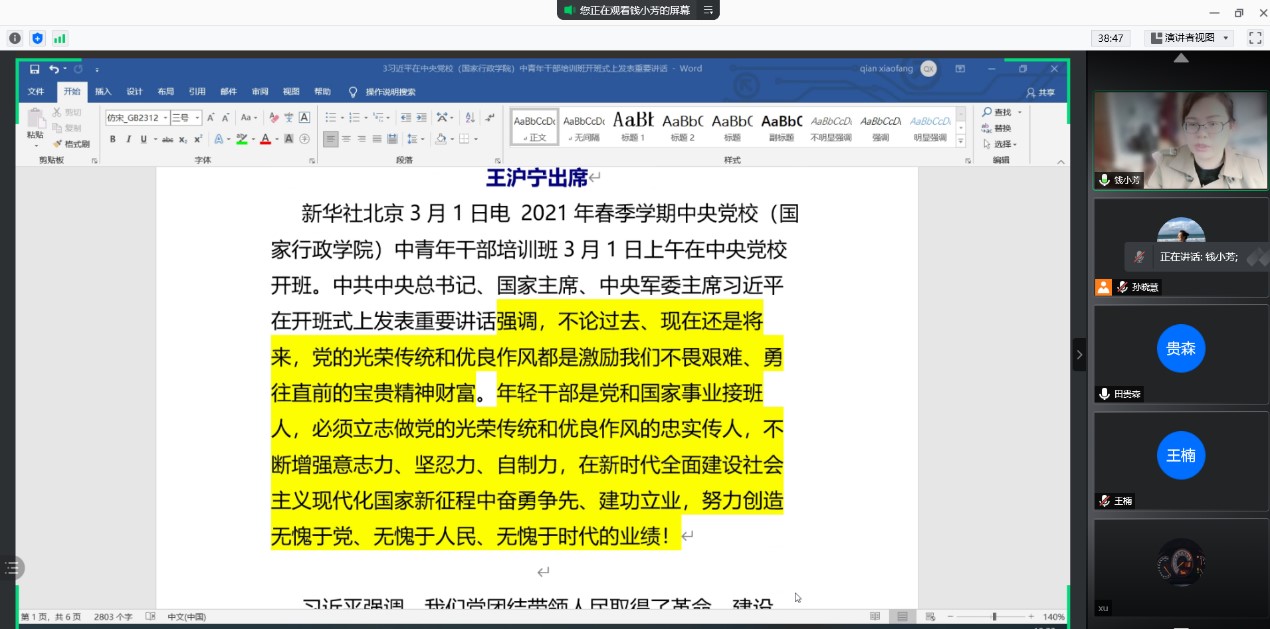Click the bullet list icon

[331, 117]
